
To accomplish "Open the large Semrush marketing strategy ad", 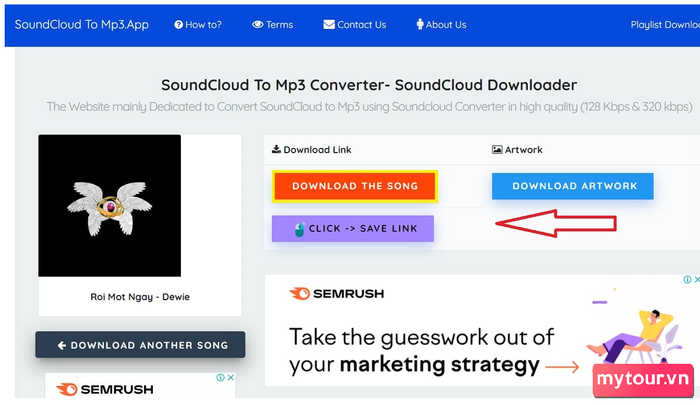I will (x=482, y=330).
